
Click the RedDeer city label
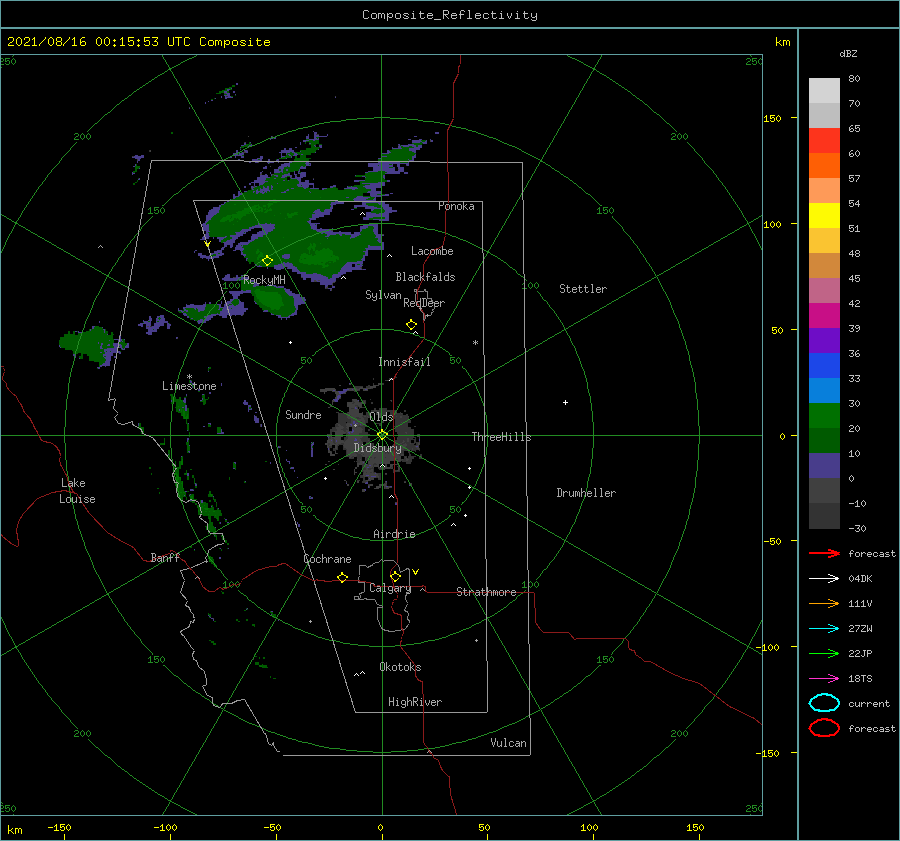[x=424, y=303]
